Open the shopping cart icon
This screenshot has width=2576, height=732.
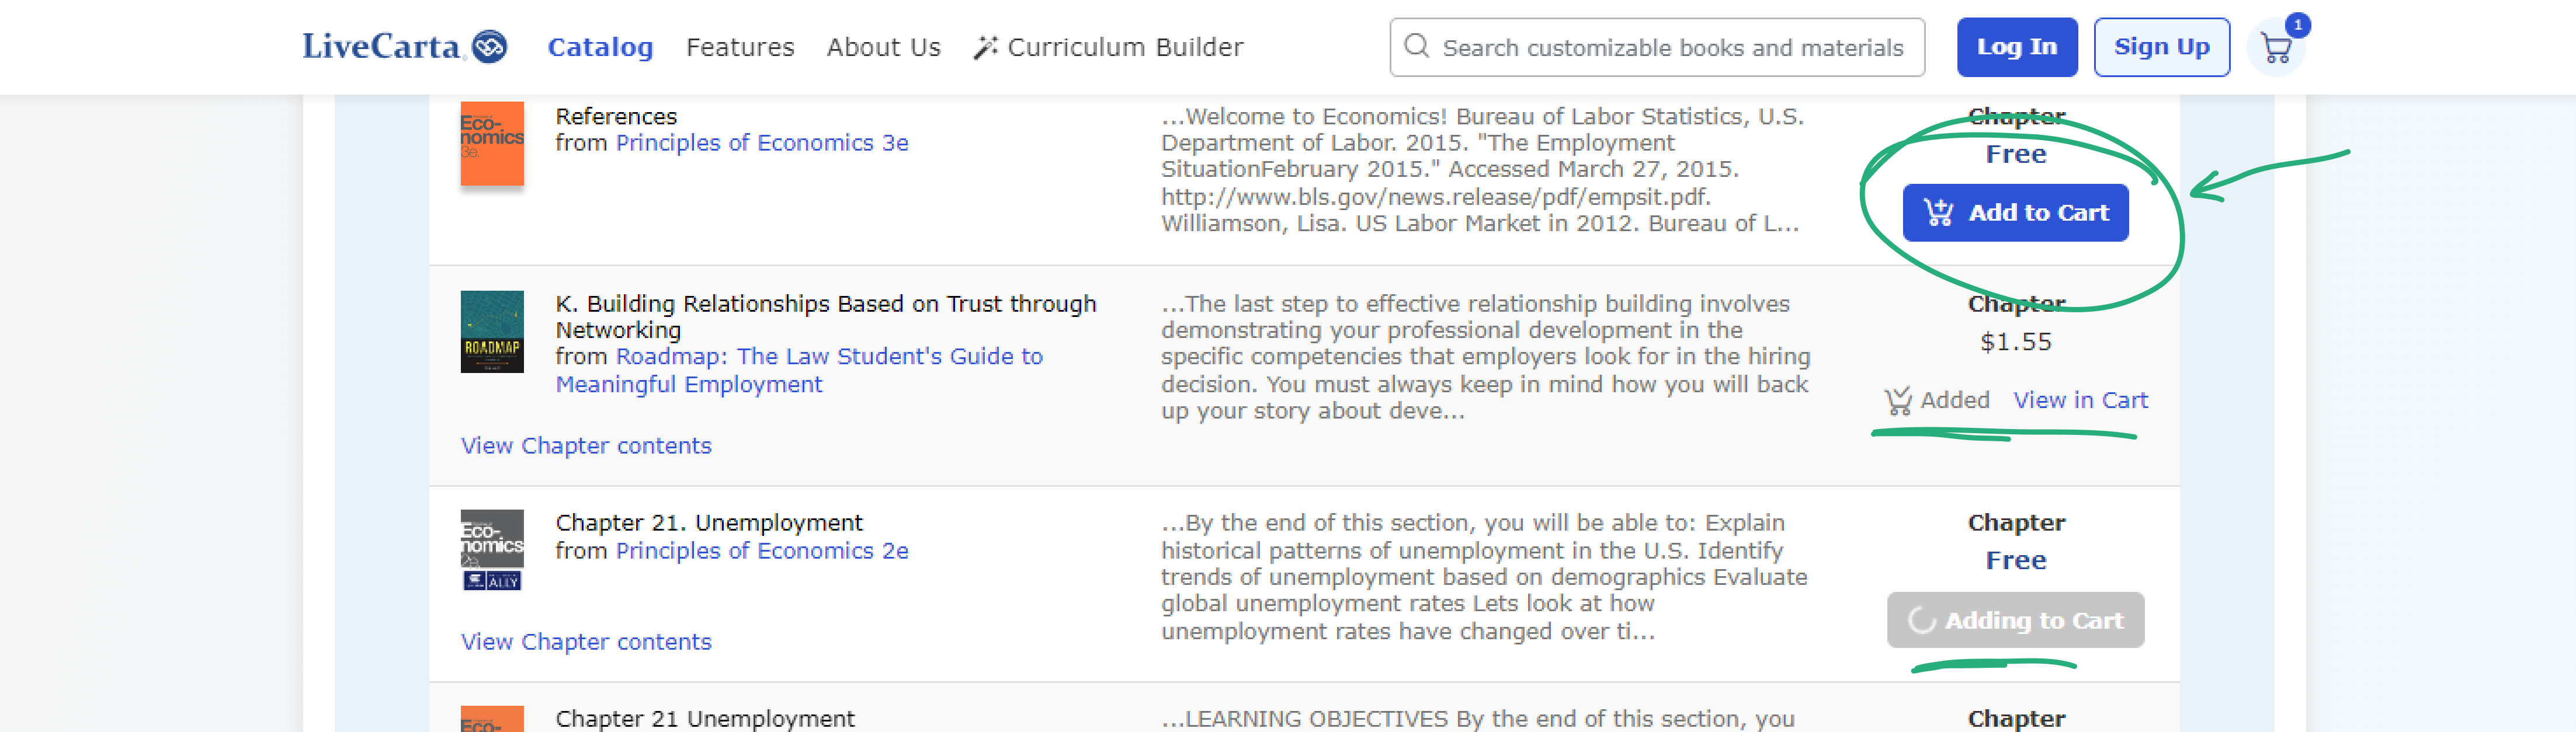click(2276, 48)
